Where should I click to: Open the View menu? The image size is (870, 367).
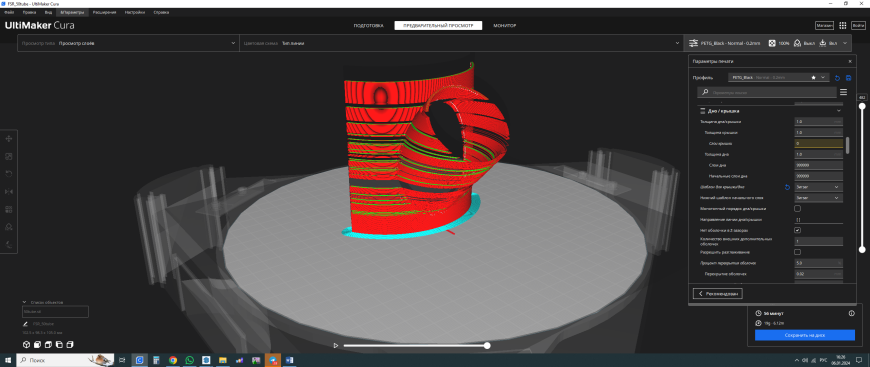[x=48, y=12]
